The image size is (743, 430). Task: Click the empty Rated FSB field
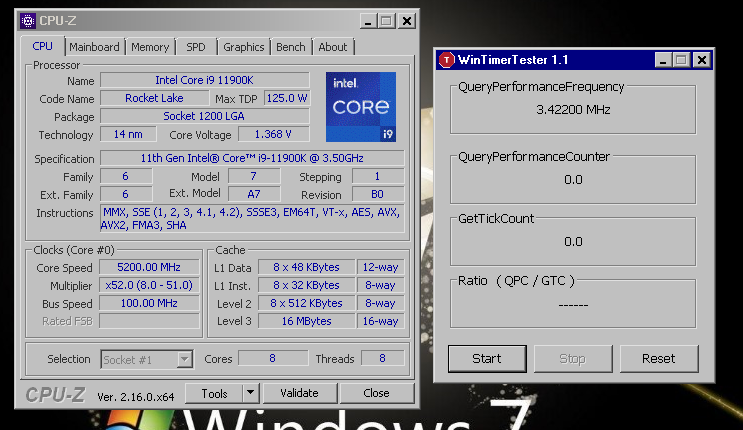[x=149, y=321]
